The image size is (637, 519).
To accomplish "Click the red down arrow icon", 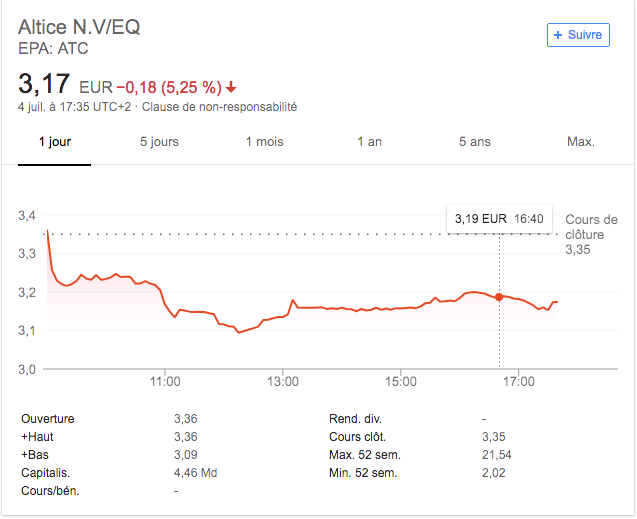I will [x=232, y=86].
